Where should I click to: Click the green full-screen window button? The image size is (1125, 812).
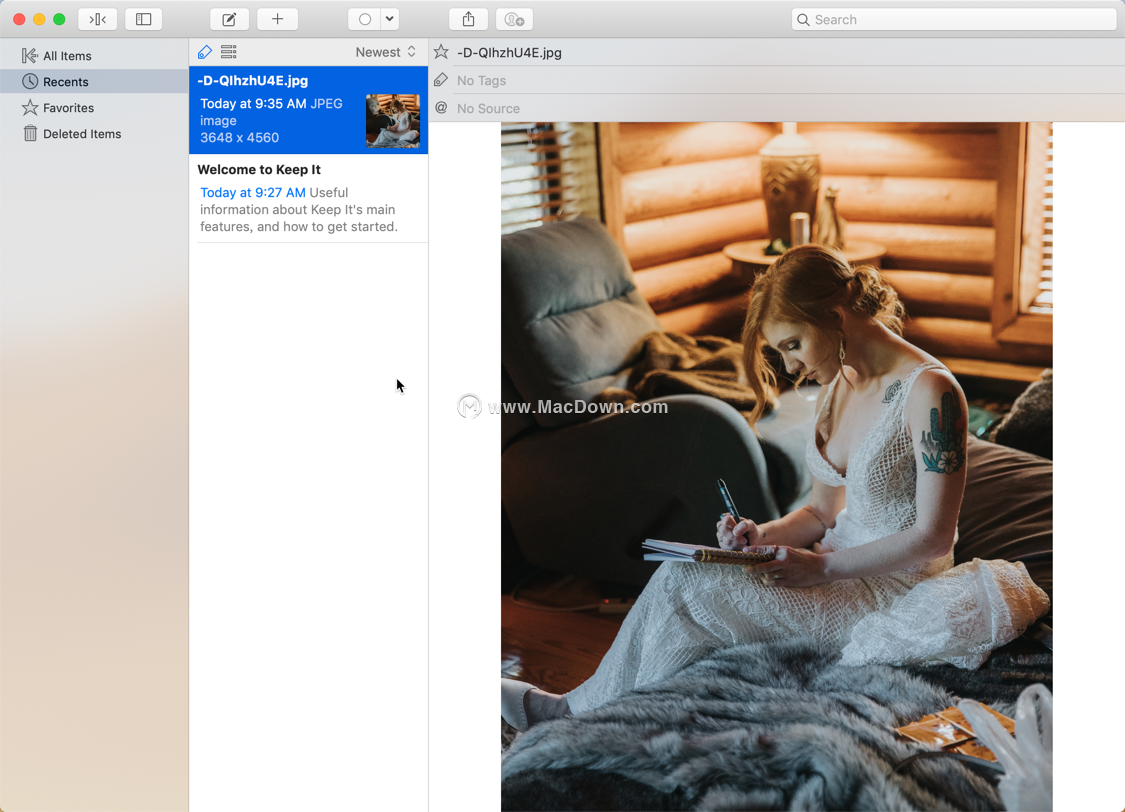[60, 19]
